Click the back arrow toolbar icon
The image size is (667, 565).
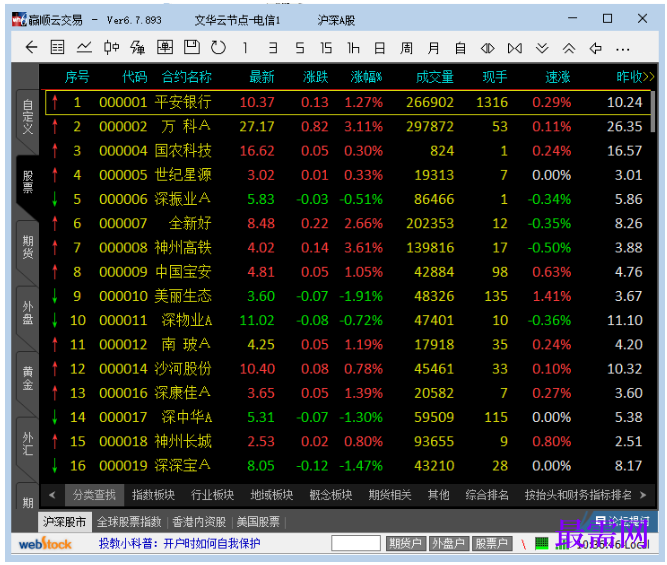pyautogui.click(x=31, y=48)
